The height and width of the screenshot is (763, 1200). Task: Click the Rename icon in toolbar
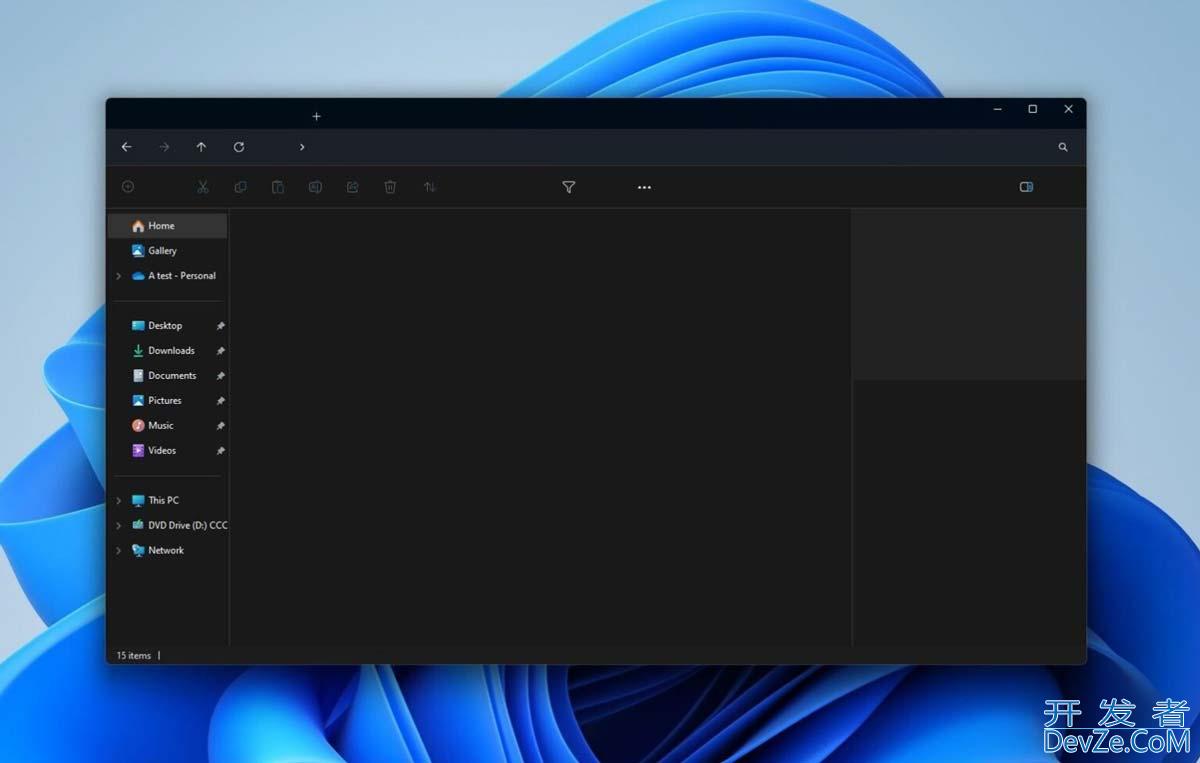[315, 187]
